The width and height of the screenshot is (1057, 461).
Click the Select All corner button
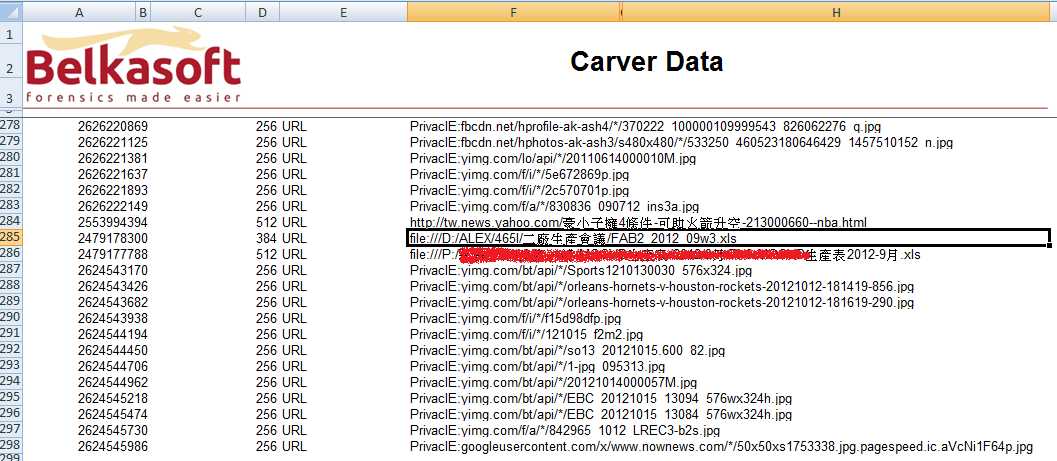coord(11,12)
